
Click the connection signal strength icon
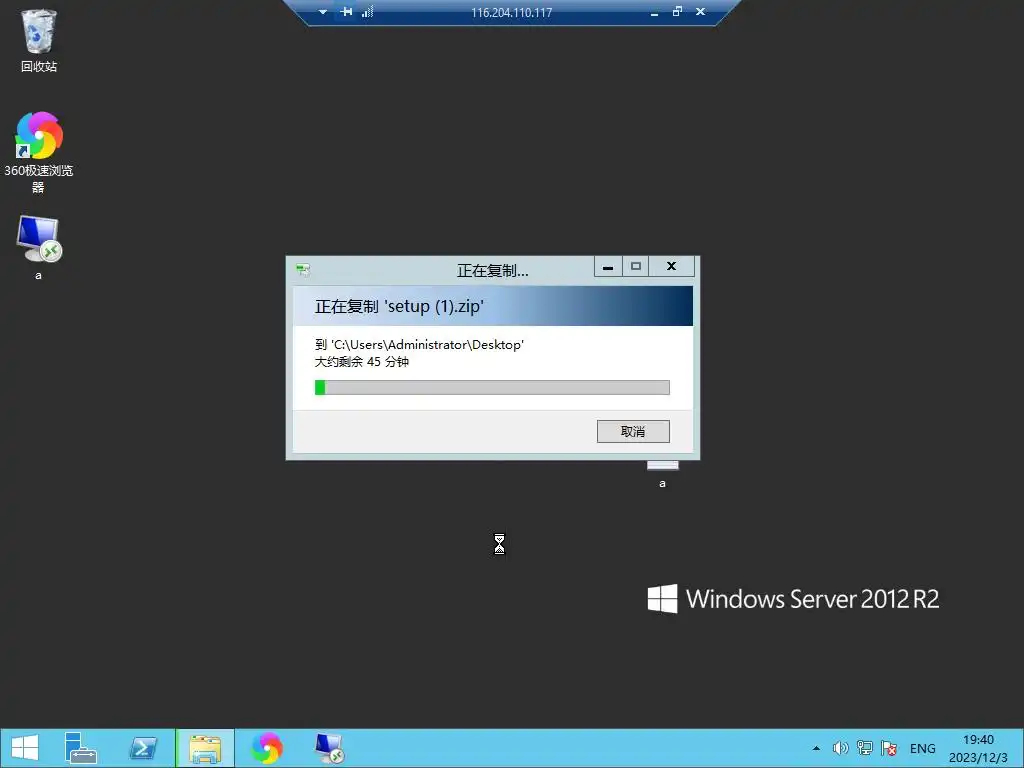368,12
